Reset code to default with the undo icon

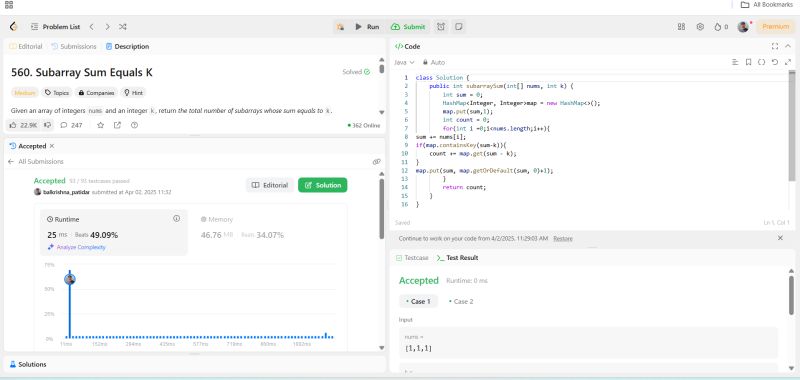tap(774, 62)
